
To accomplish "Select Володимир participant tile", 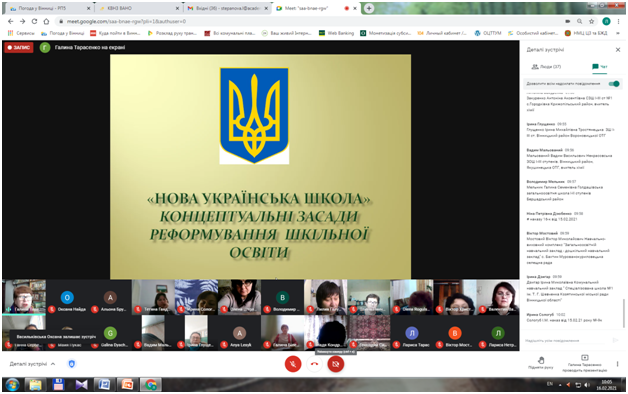I will (282, 298).
